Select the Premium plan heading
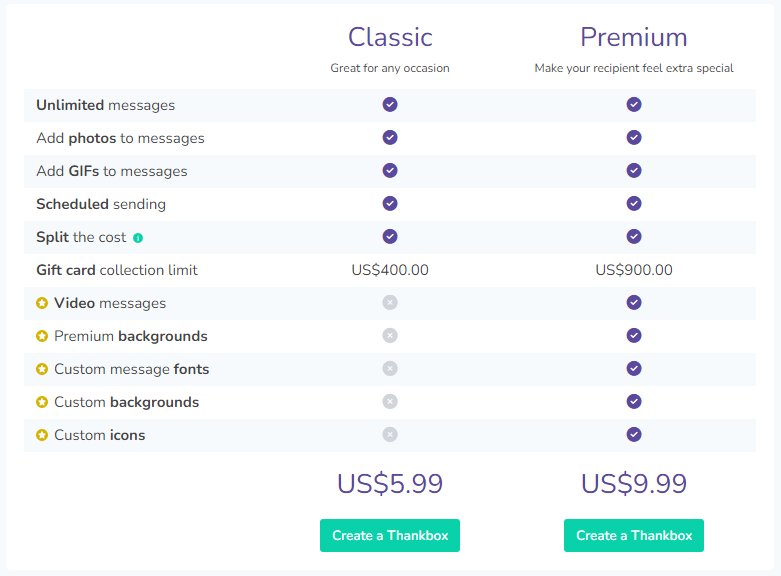 coord(634,37)
